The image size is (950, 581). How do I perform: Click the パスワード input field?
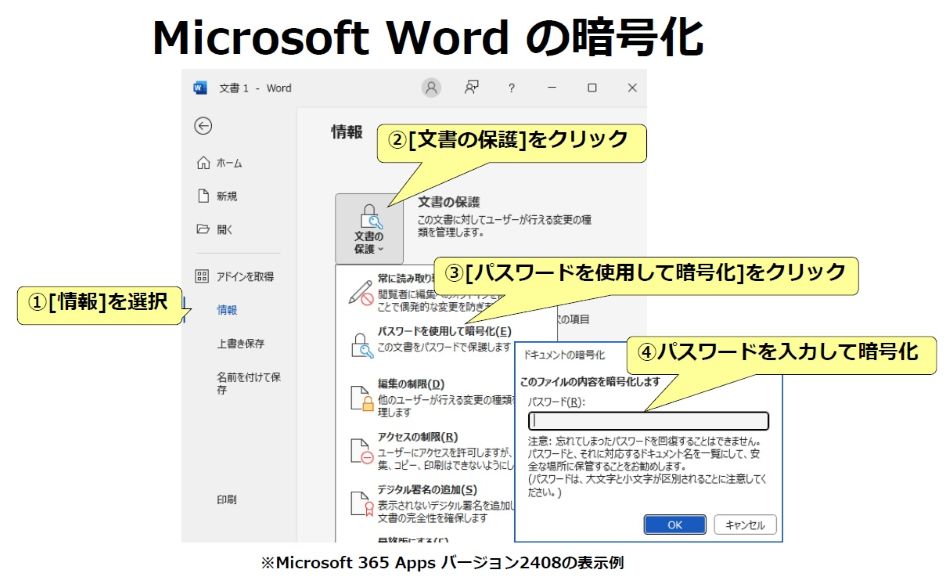click(x=648, y=421)
